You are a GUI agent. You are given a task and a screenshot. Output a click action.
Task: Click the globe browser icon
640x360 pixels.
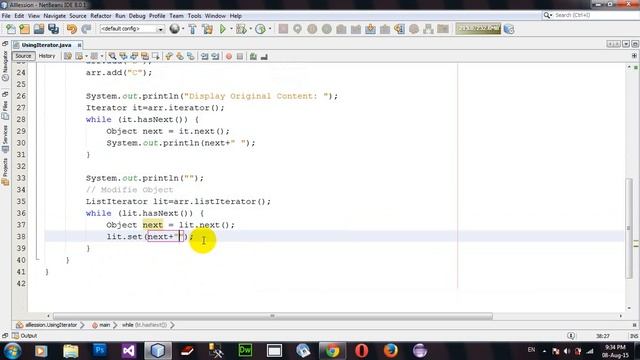(175, 29)
